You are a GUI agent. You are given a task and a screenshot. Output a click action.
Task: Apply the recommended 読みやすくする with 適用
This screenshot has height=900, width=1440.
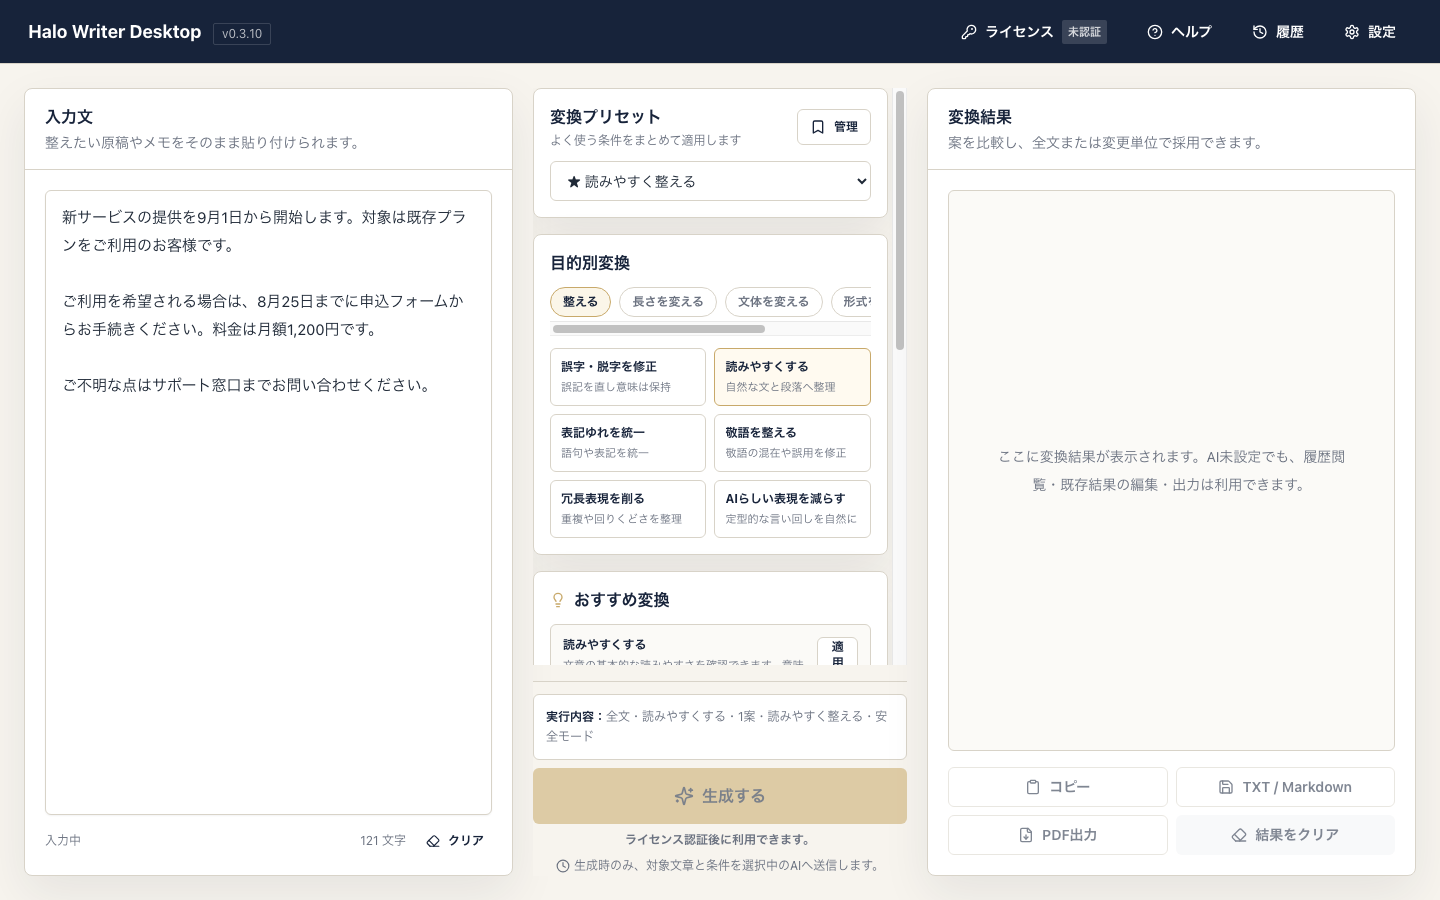tap(837, 652)
